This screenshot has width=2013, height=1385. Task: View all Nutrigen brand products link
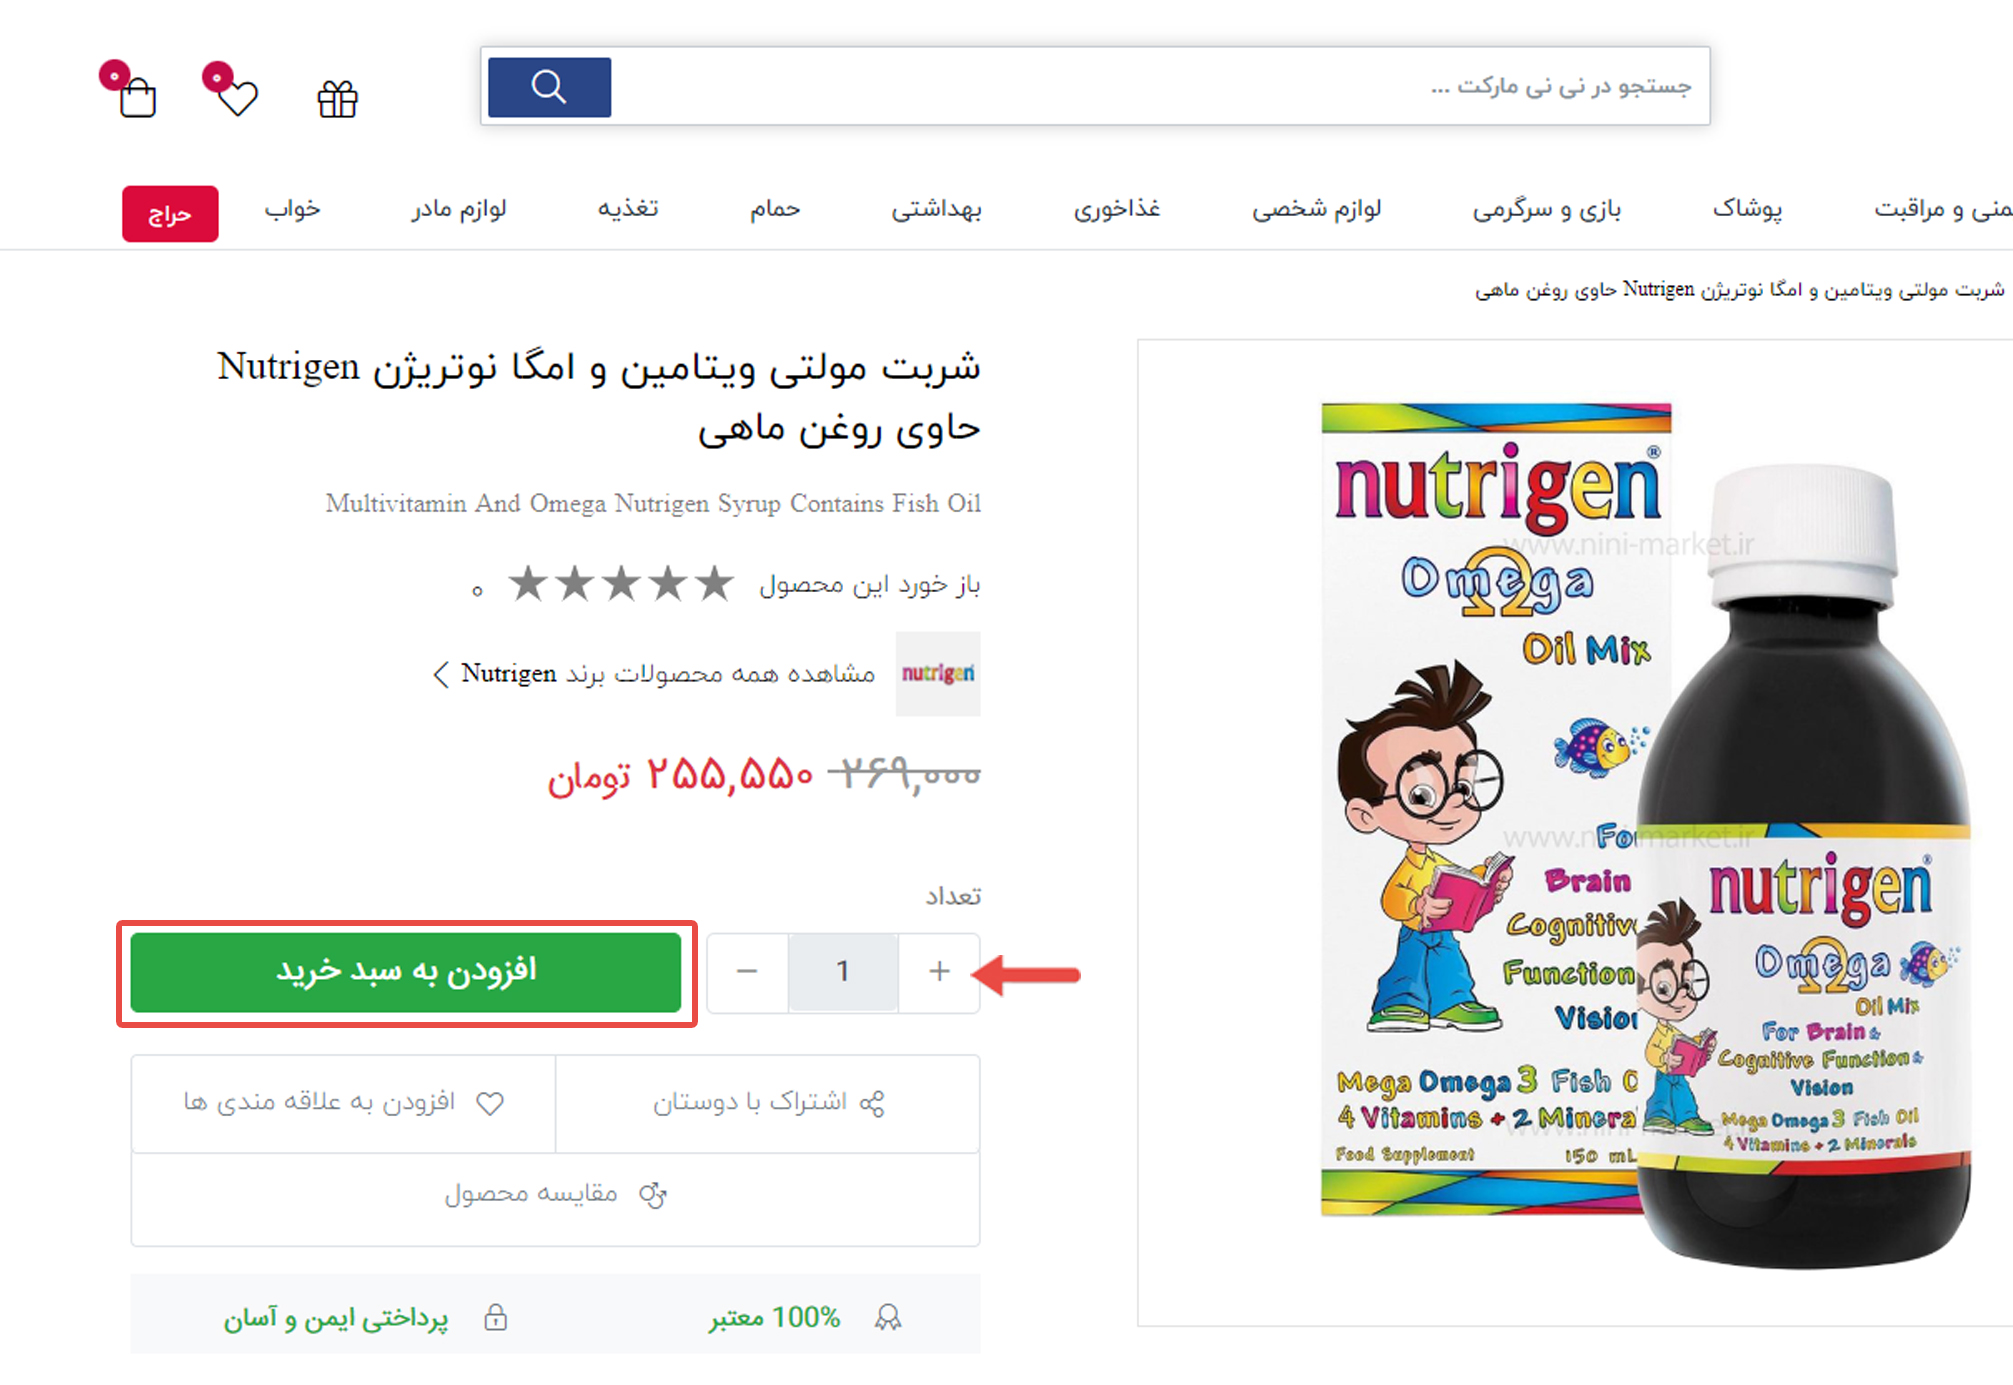(655, 674)
